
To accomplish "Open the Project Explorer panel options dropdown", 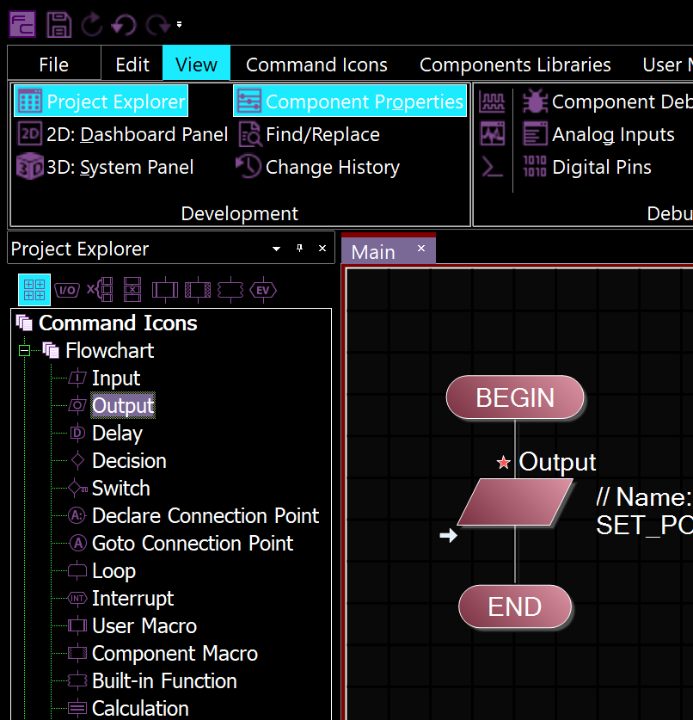I will [276, 248].
